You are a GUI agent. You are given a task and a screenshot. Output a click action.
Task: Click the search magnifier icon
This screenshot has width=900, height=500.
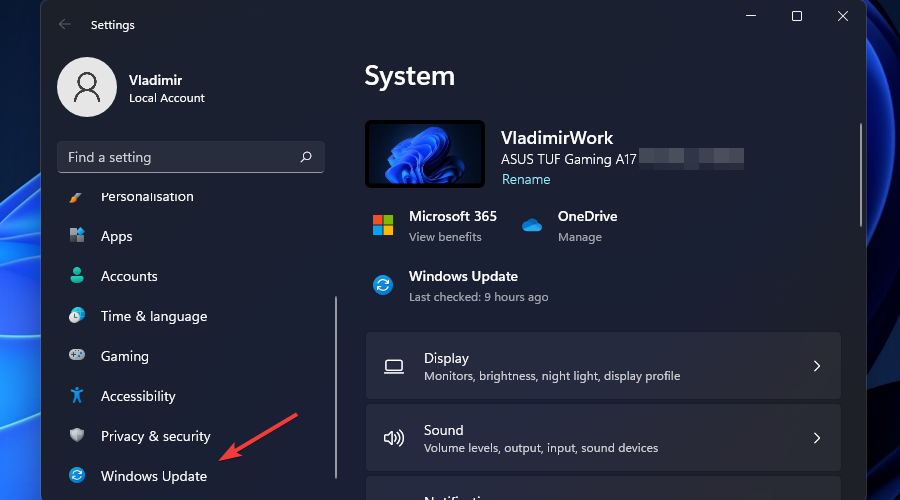[307, 157]
